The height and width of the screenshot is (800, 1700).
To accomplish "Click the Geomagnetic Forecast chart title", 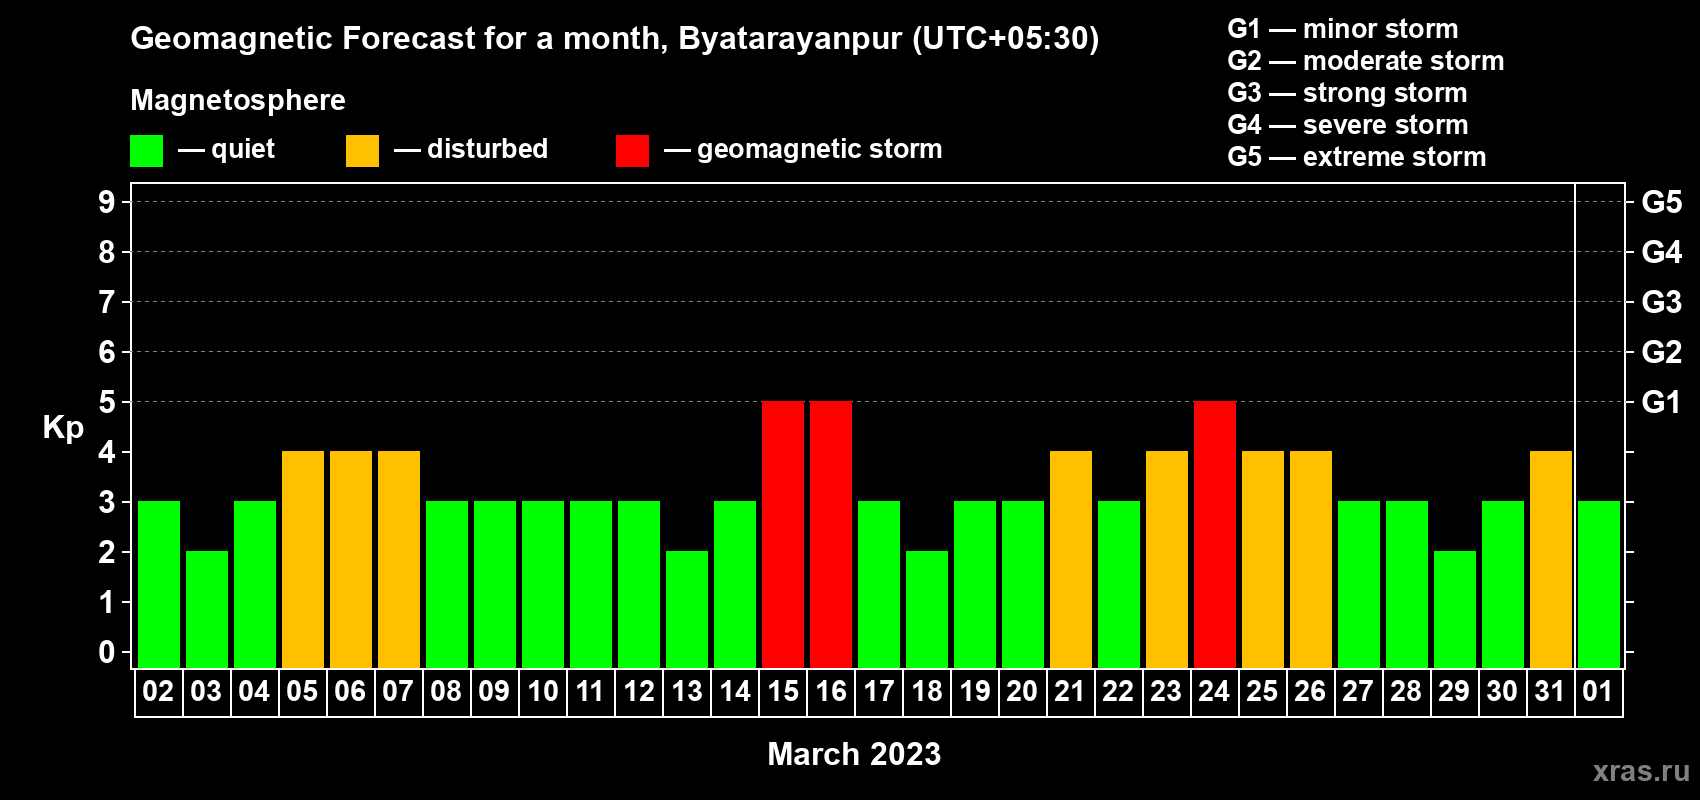I will (615, 39).
